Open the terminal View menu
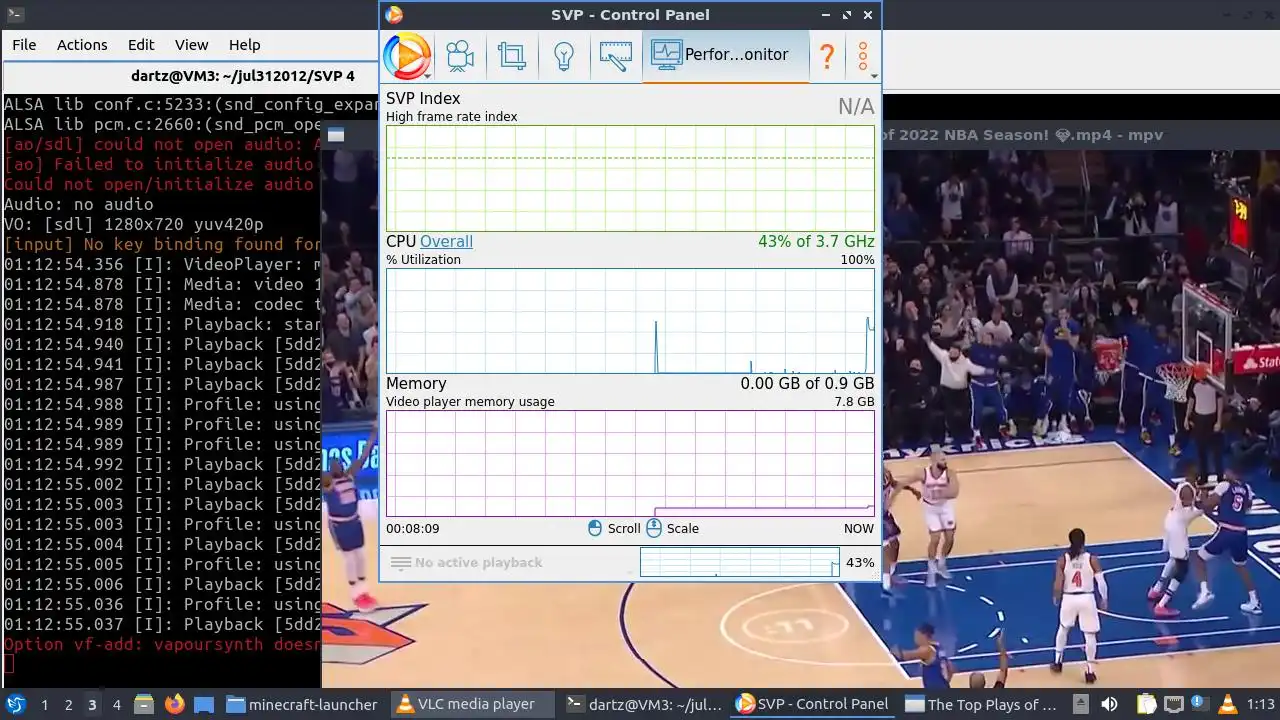1280x720 pixels. tap(191, 45)
